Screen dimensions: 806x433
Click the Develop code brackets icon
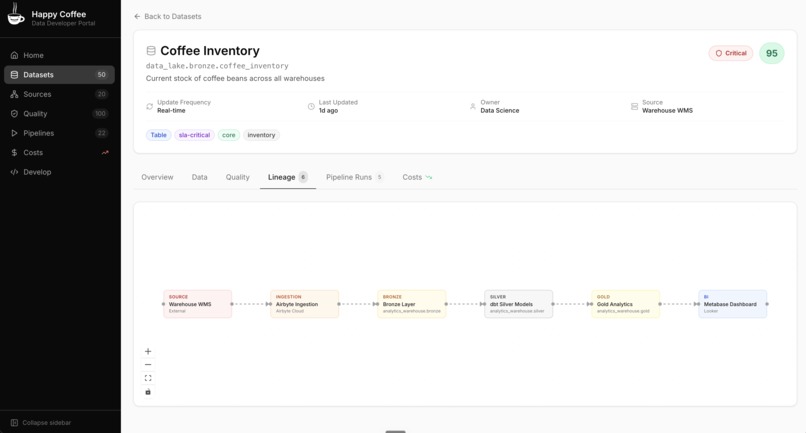coord(14,172)
